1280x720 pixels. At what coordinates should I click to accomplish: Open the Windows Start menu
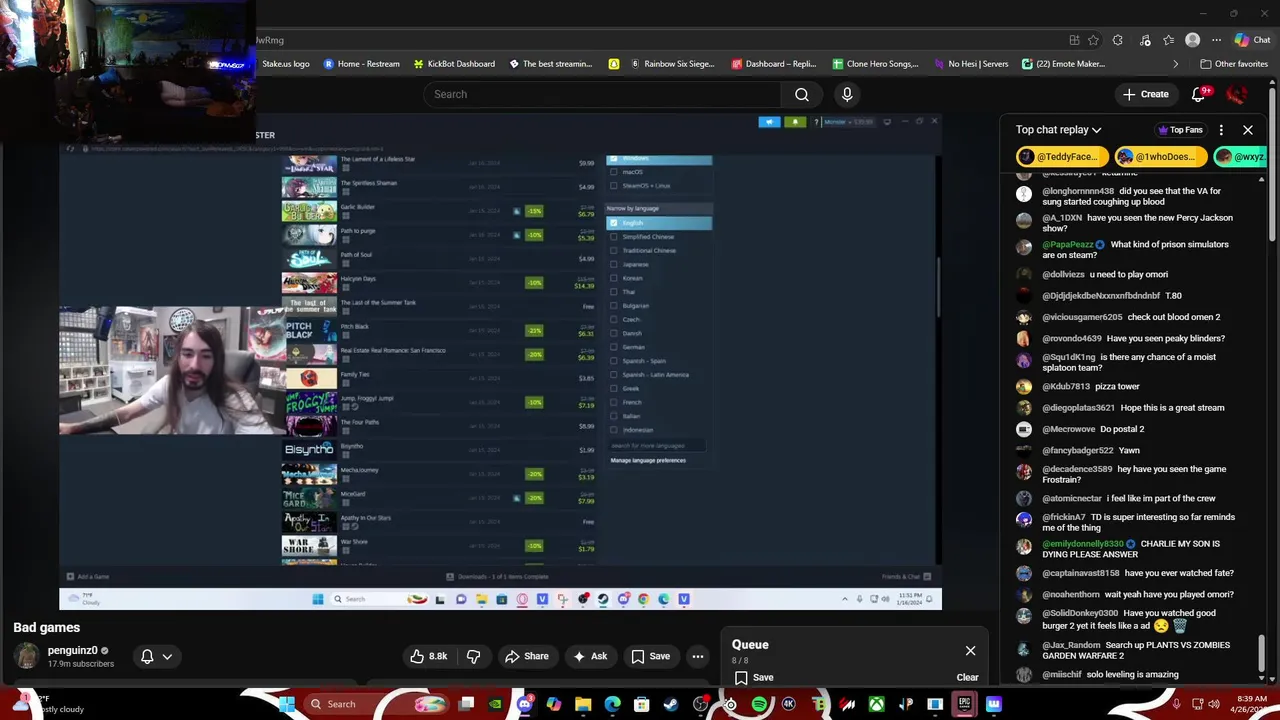point(286,704)
